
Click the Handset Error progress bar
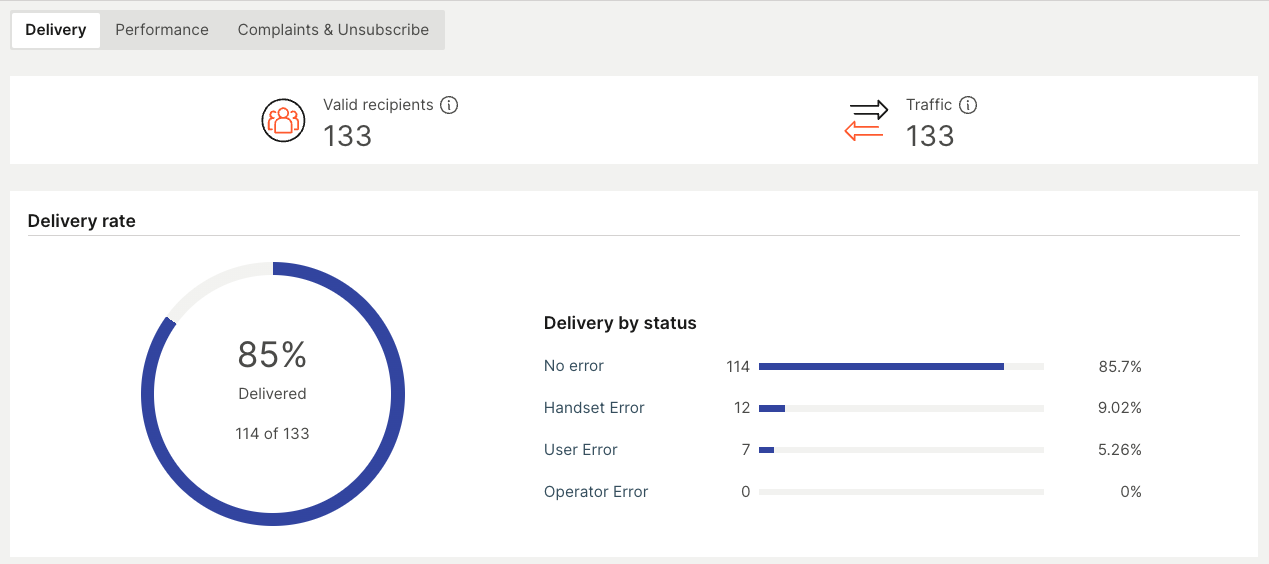[900, 408]
